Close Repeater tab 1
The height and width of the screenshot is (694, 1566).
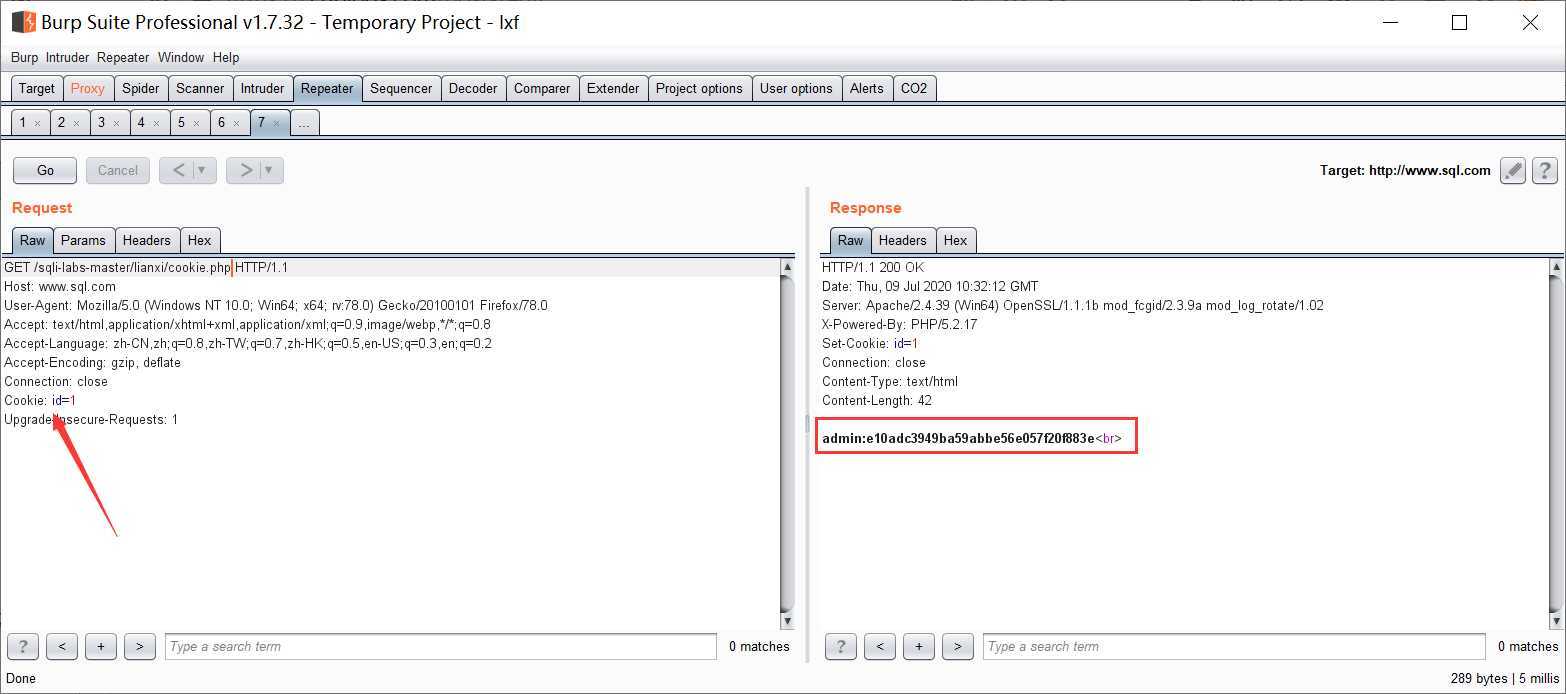tap(37, 123)
